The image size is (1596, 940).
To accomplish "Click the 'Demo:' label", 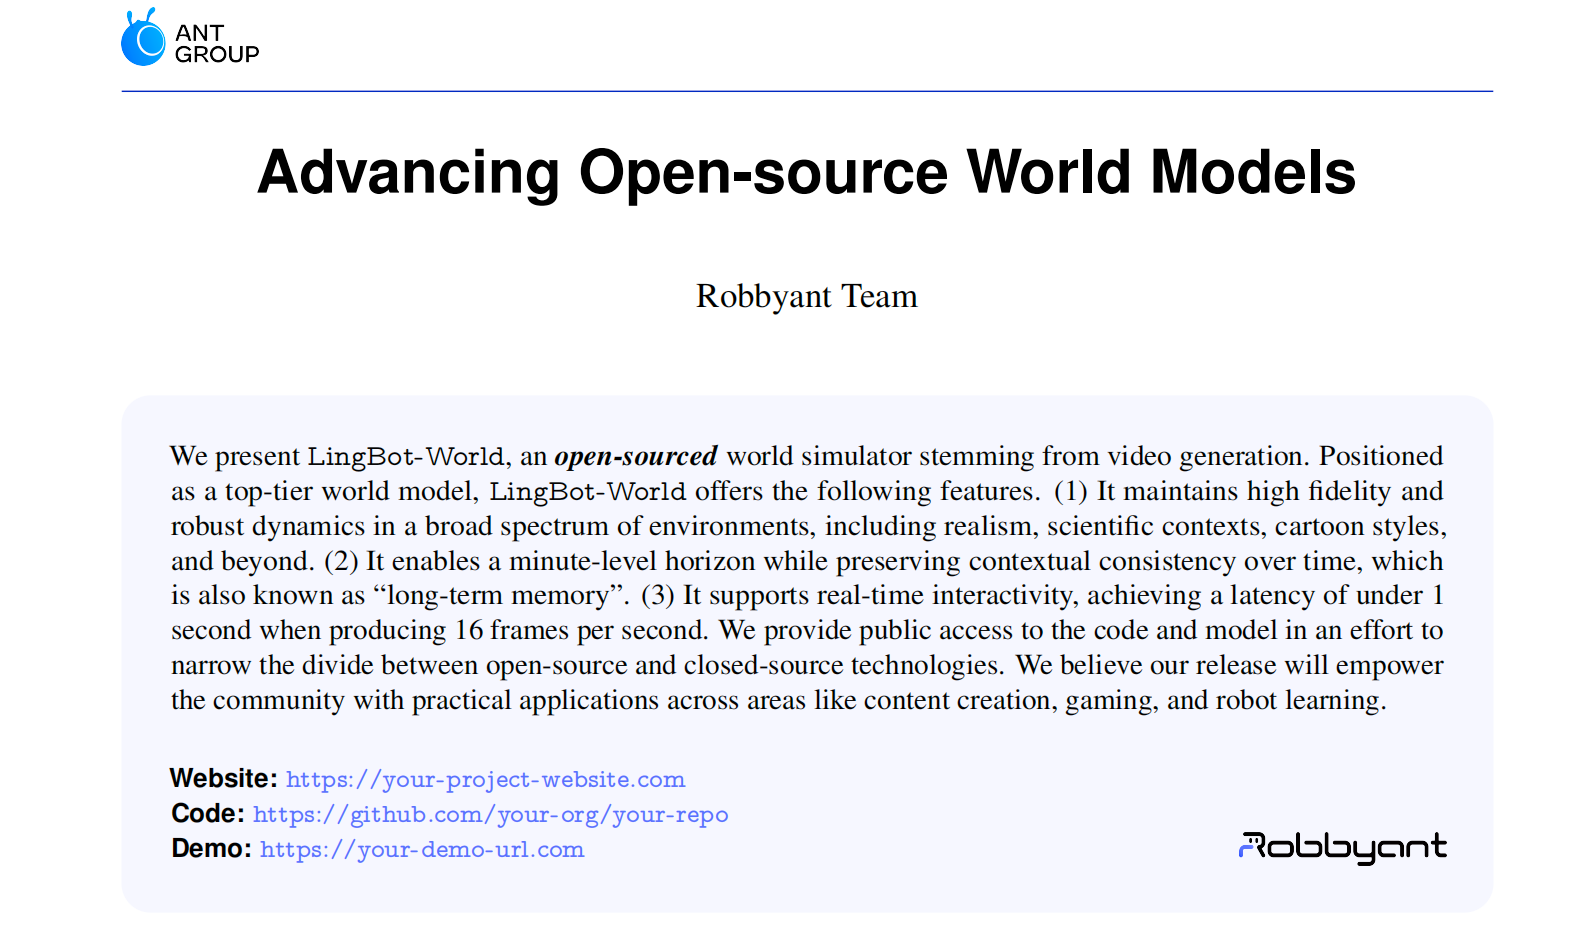I will pos(211,849).
